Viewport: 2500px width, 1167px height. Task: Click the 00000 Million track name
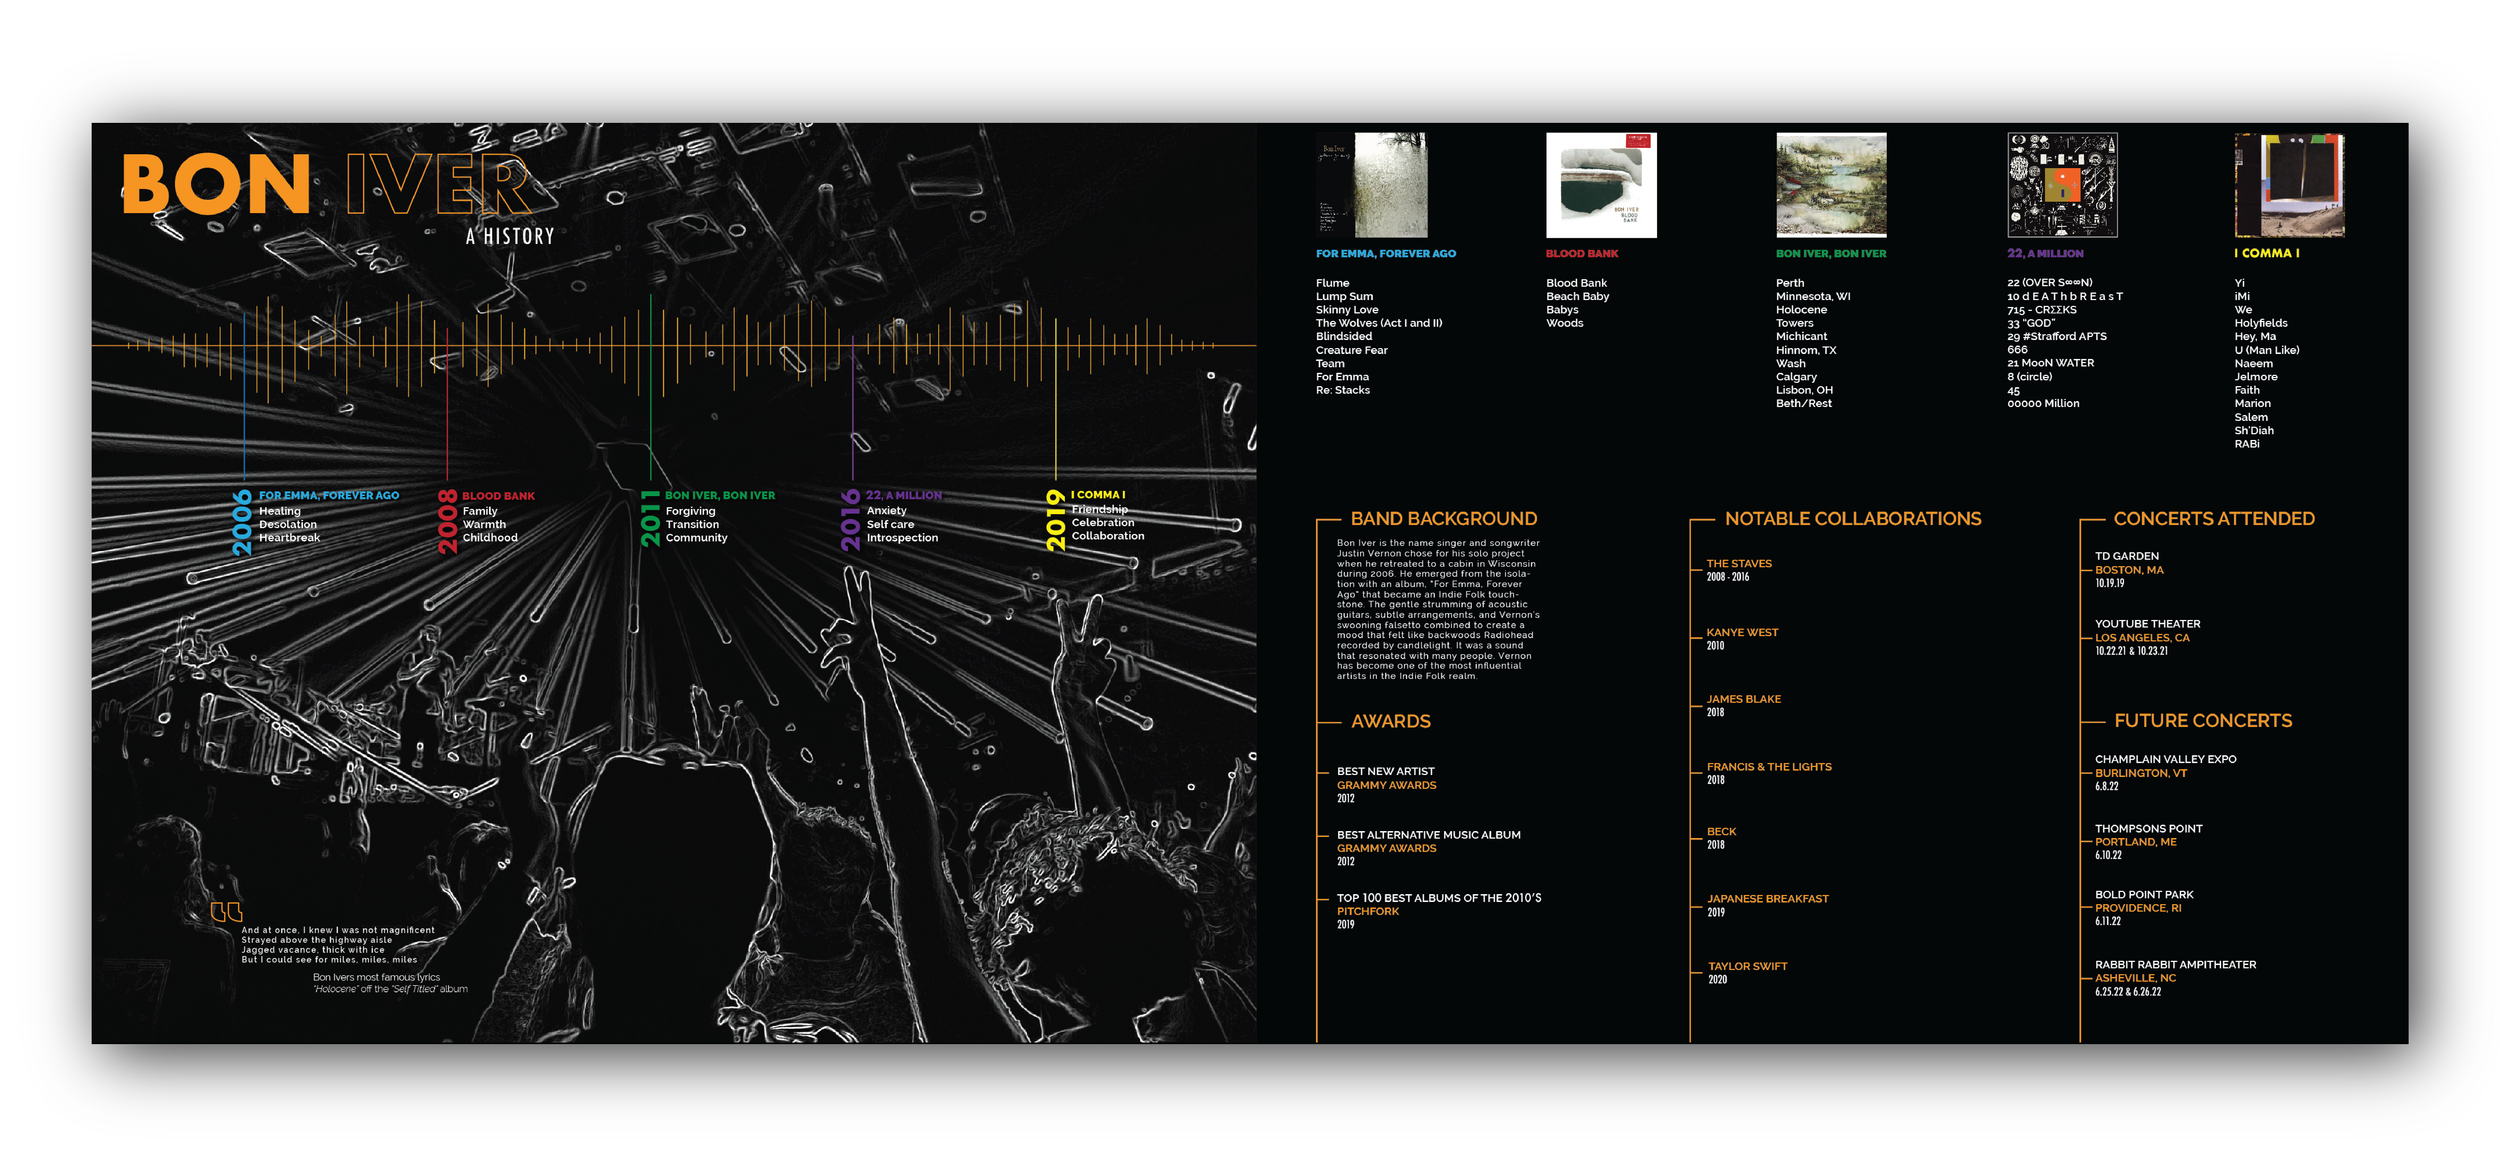pos(2043,404)
